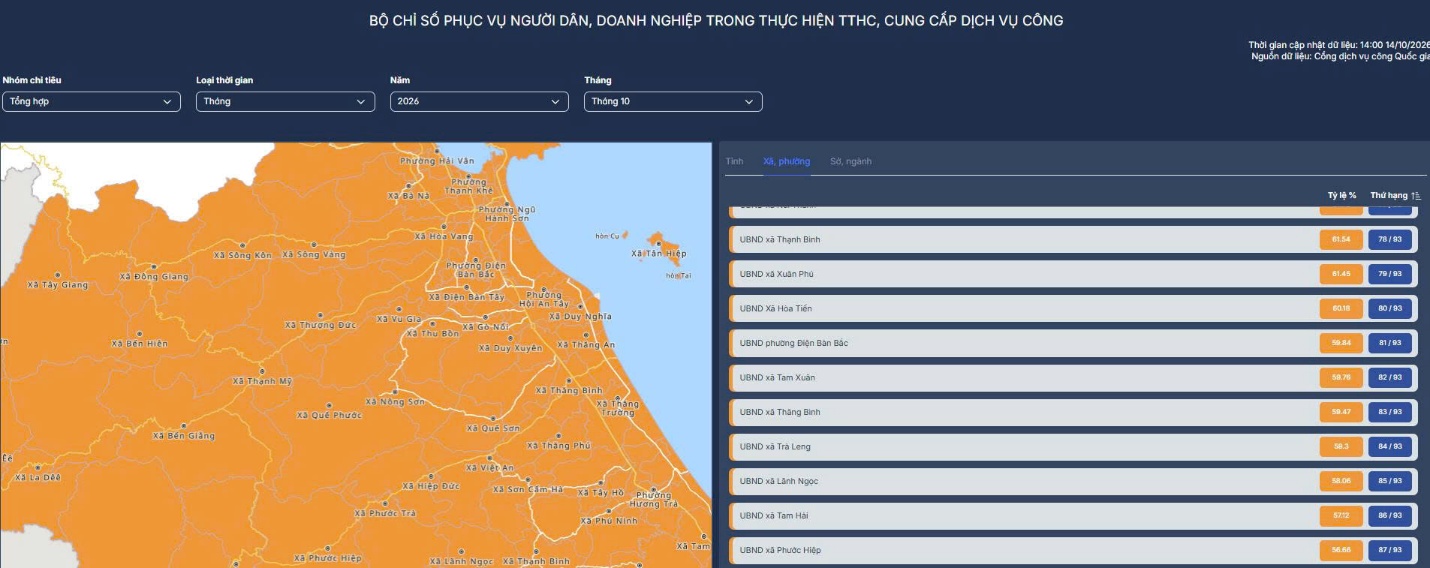1430x568 pixels.
Task: Click Xã Tân Hiệp island on the map
Action: coord(660,254)
